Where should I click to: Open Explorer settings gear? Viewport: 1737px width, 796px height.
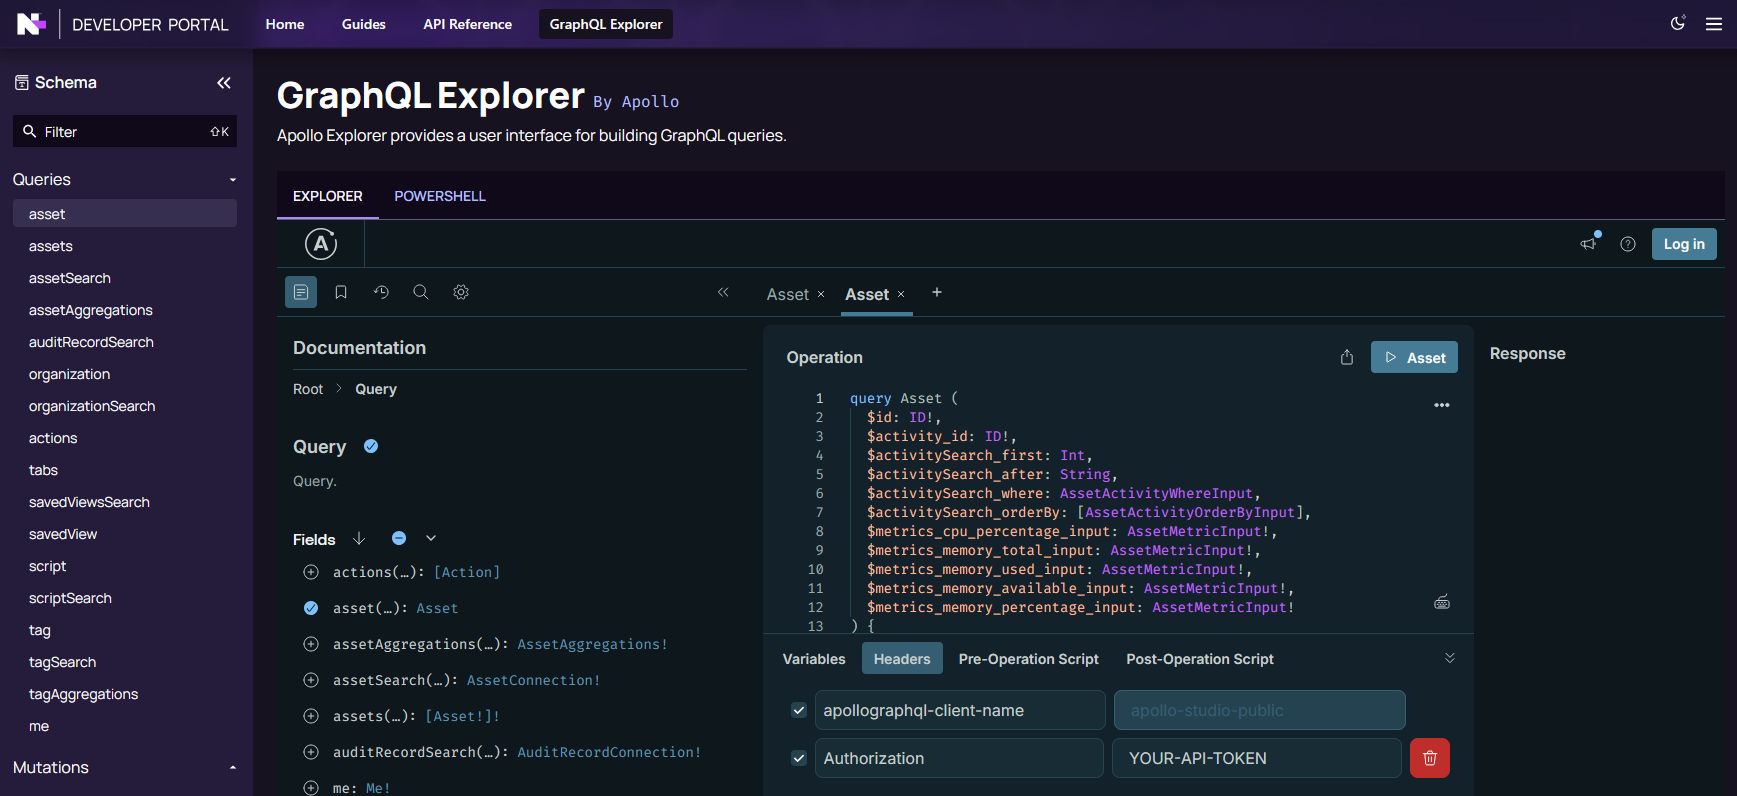click(461, 292)
